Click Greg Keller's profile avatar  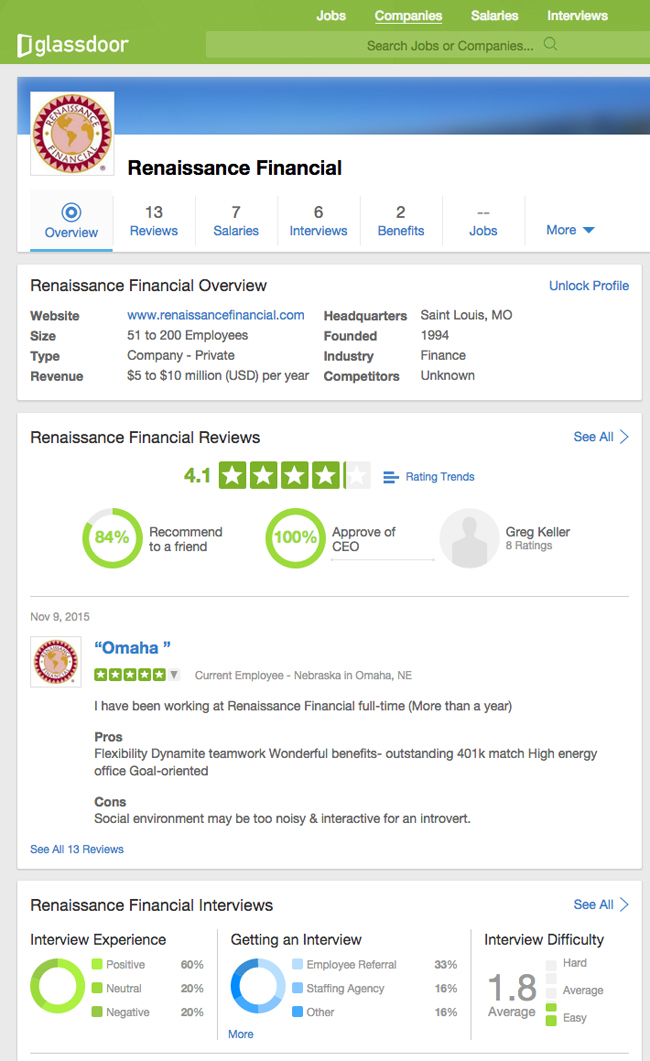(469, 538)
